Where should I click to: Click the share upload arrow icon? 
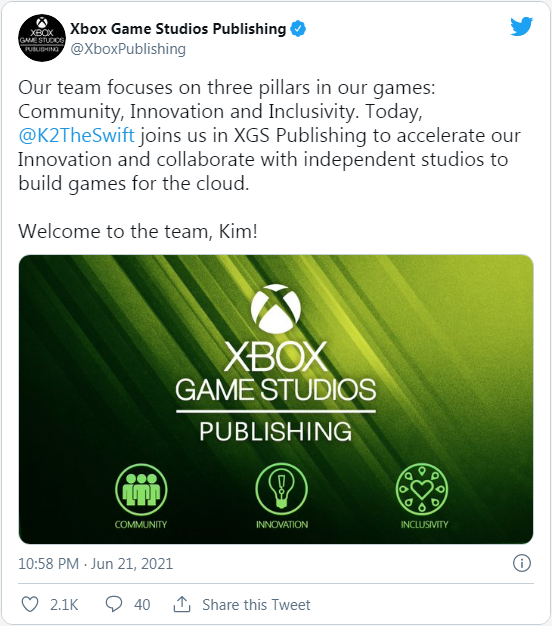[182, 604]
